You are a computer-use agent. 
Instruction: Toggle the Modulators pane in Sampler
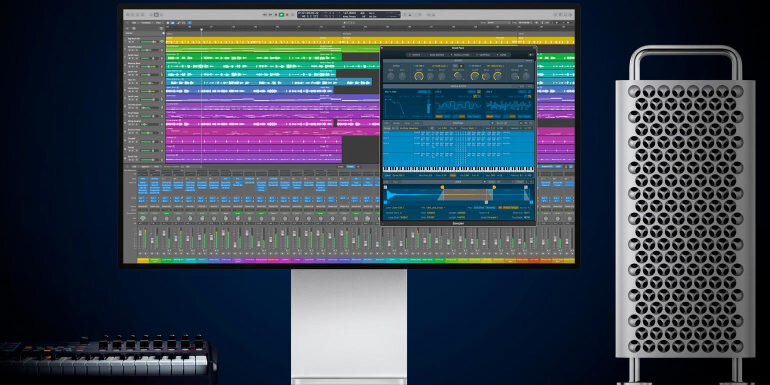(x=460, y=55)
